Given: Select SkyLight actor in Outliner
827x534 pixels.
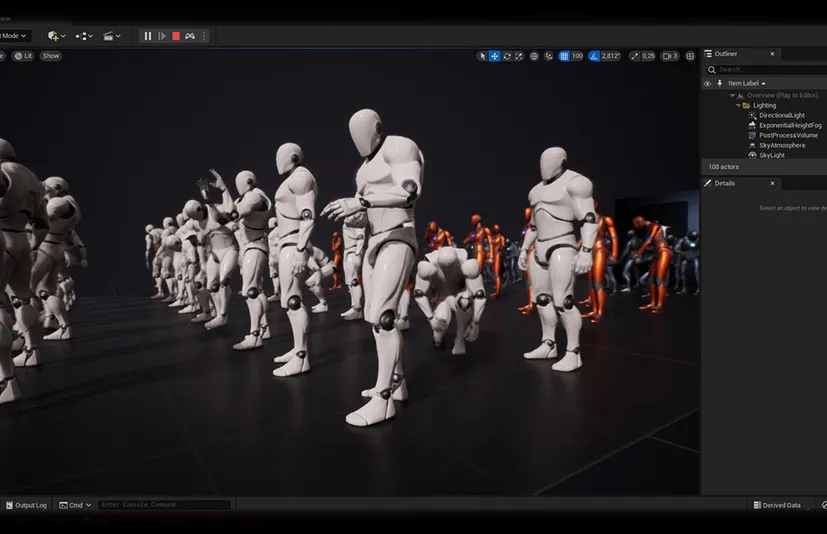Looking at the screenshot, I should click(772, 155).
